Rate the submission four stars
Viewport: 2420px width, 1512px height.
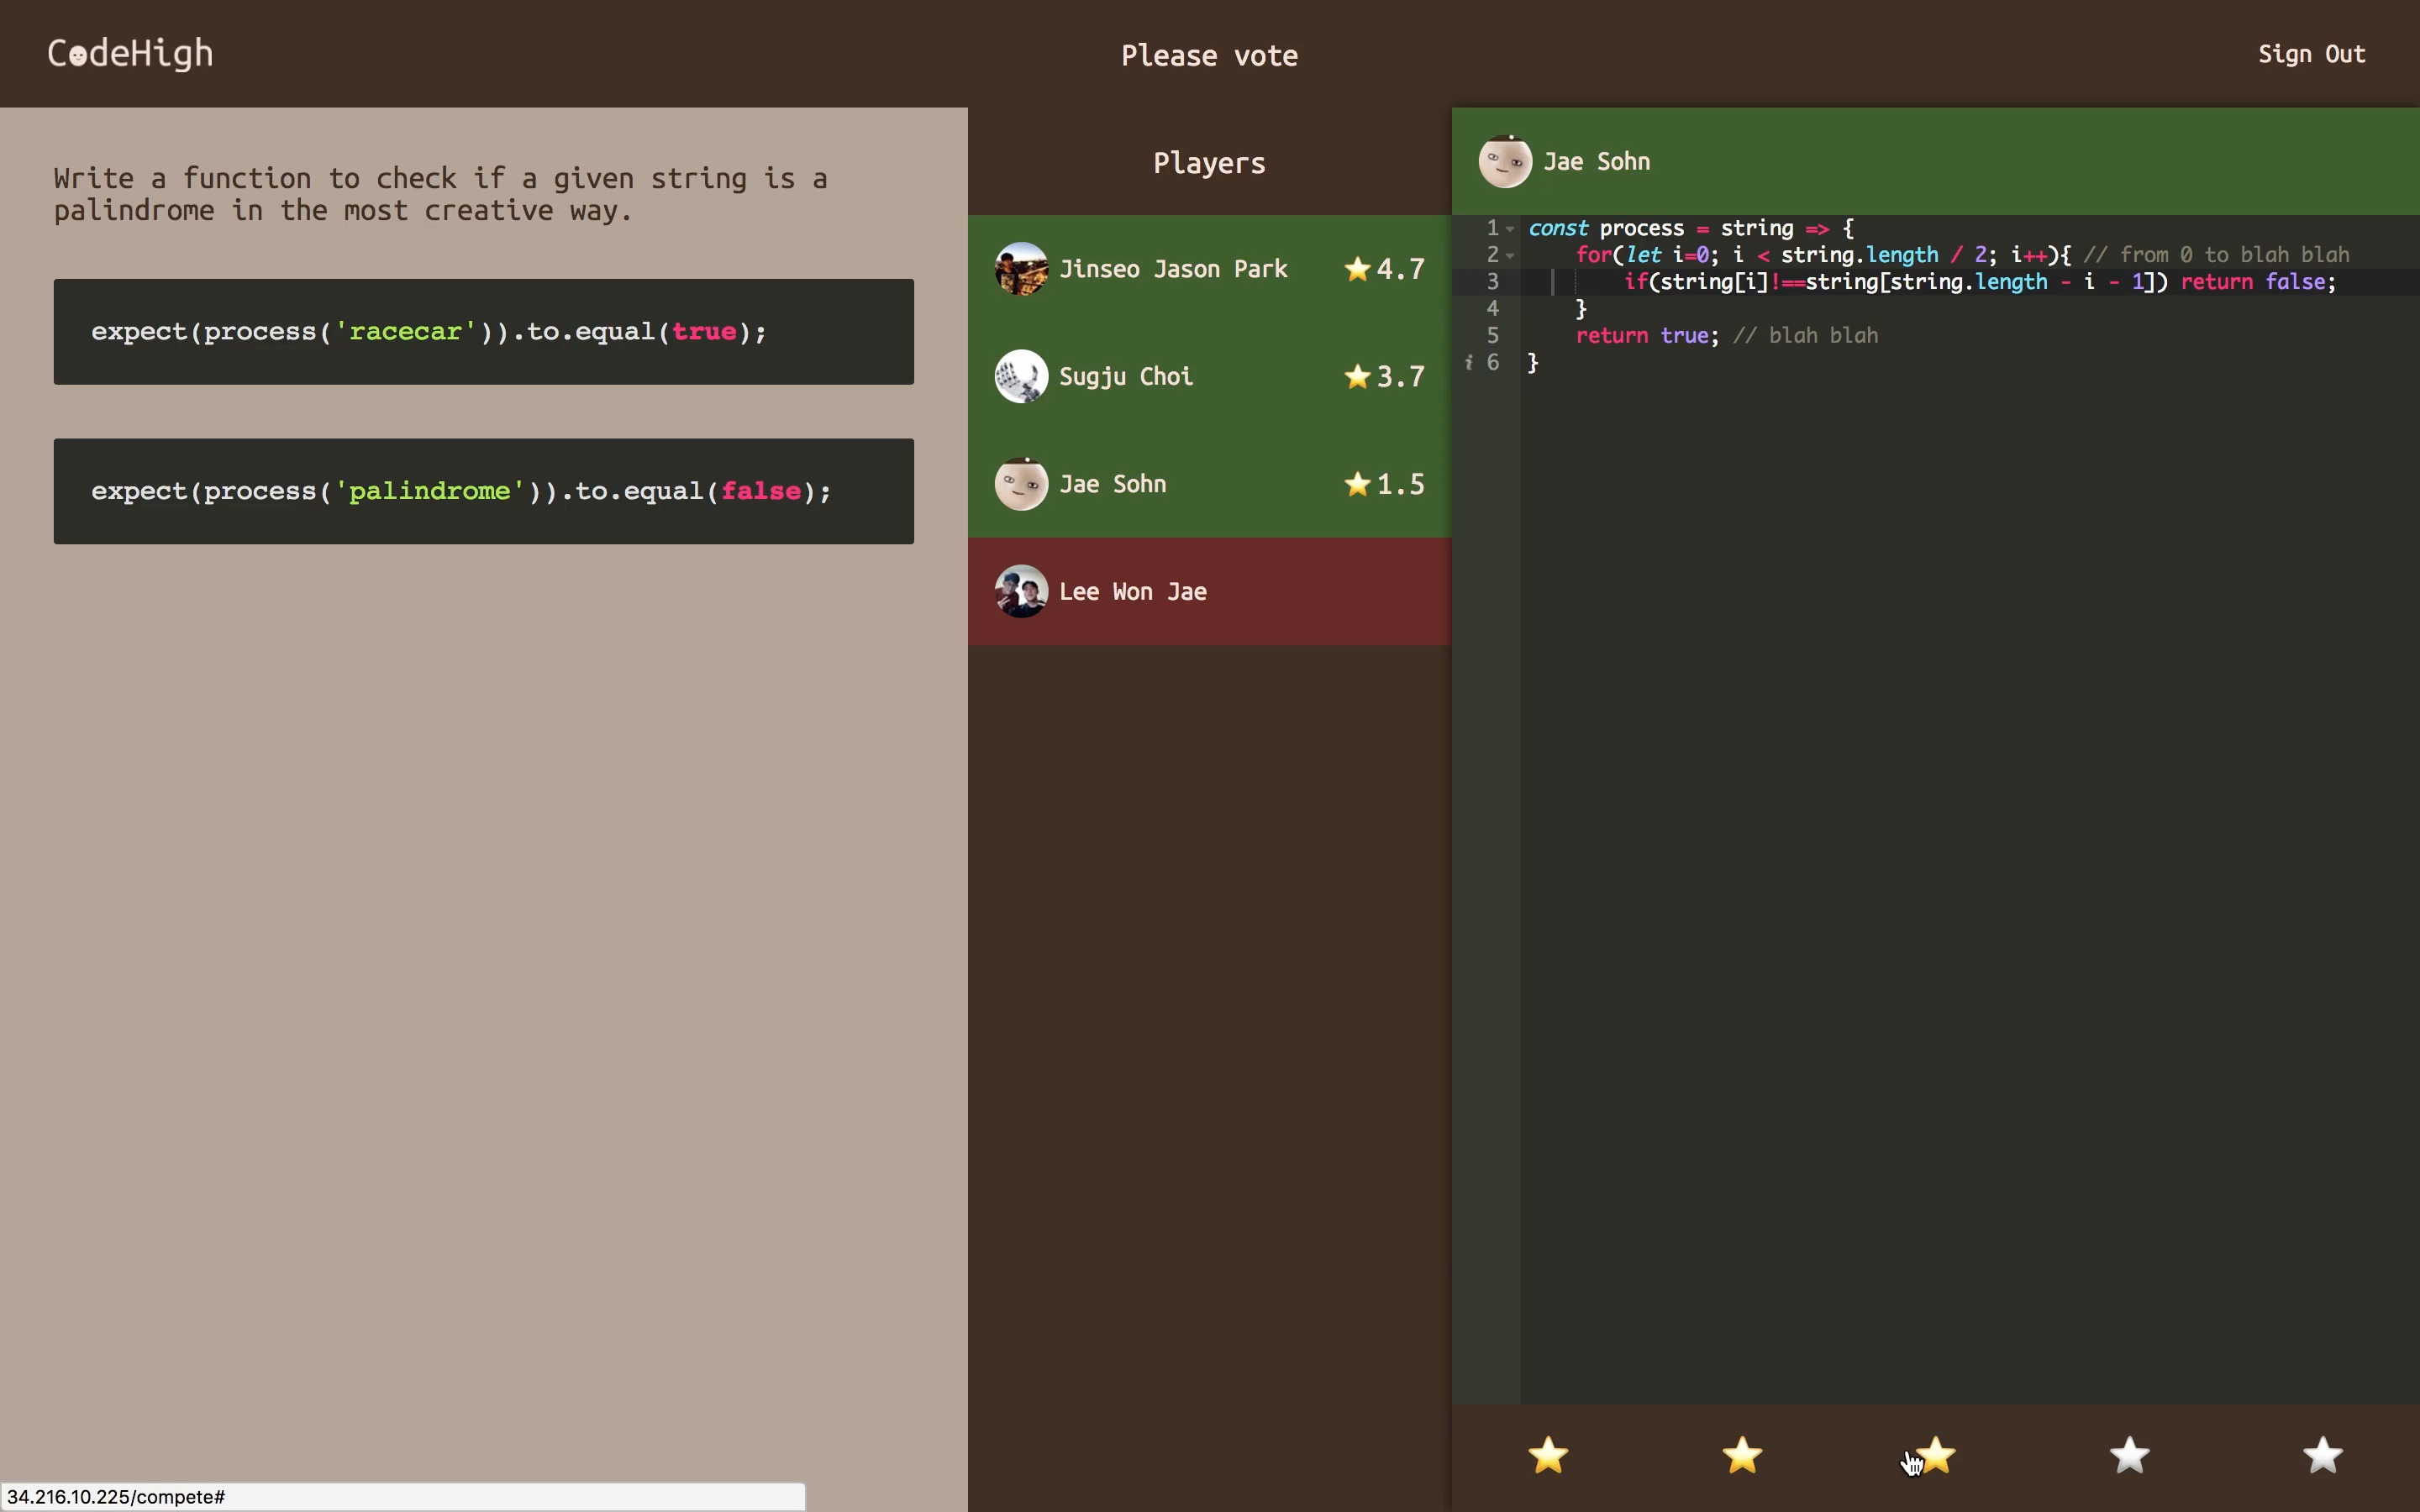[2129, 1455]
